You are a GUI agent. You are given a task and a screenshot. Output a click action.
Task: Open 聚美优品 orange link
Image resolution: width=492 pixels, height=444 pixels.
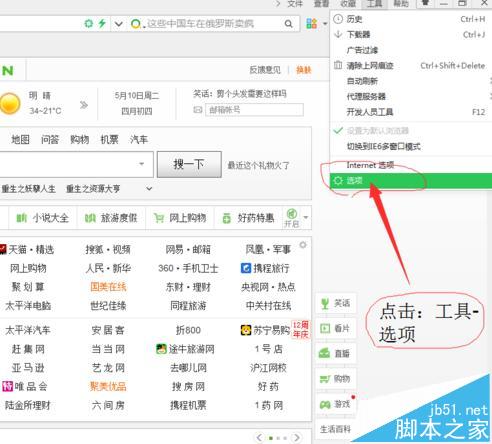108,386
